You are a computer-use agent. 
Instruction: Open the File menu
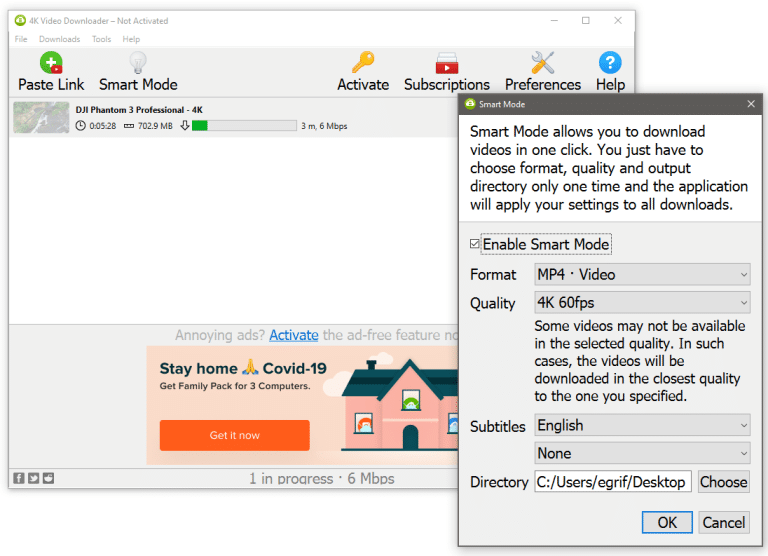pos(21,39)
